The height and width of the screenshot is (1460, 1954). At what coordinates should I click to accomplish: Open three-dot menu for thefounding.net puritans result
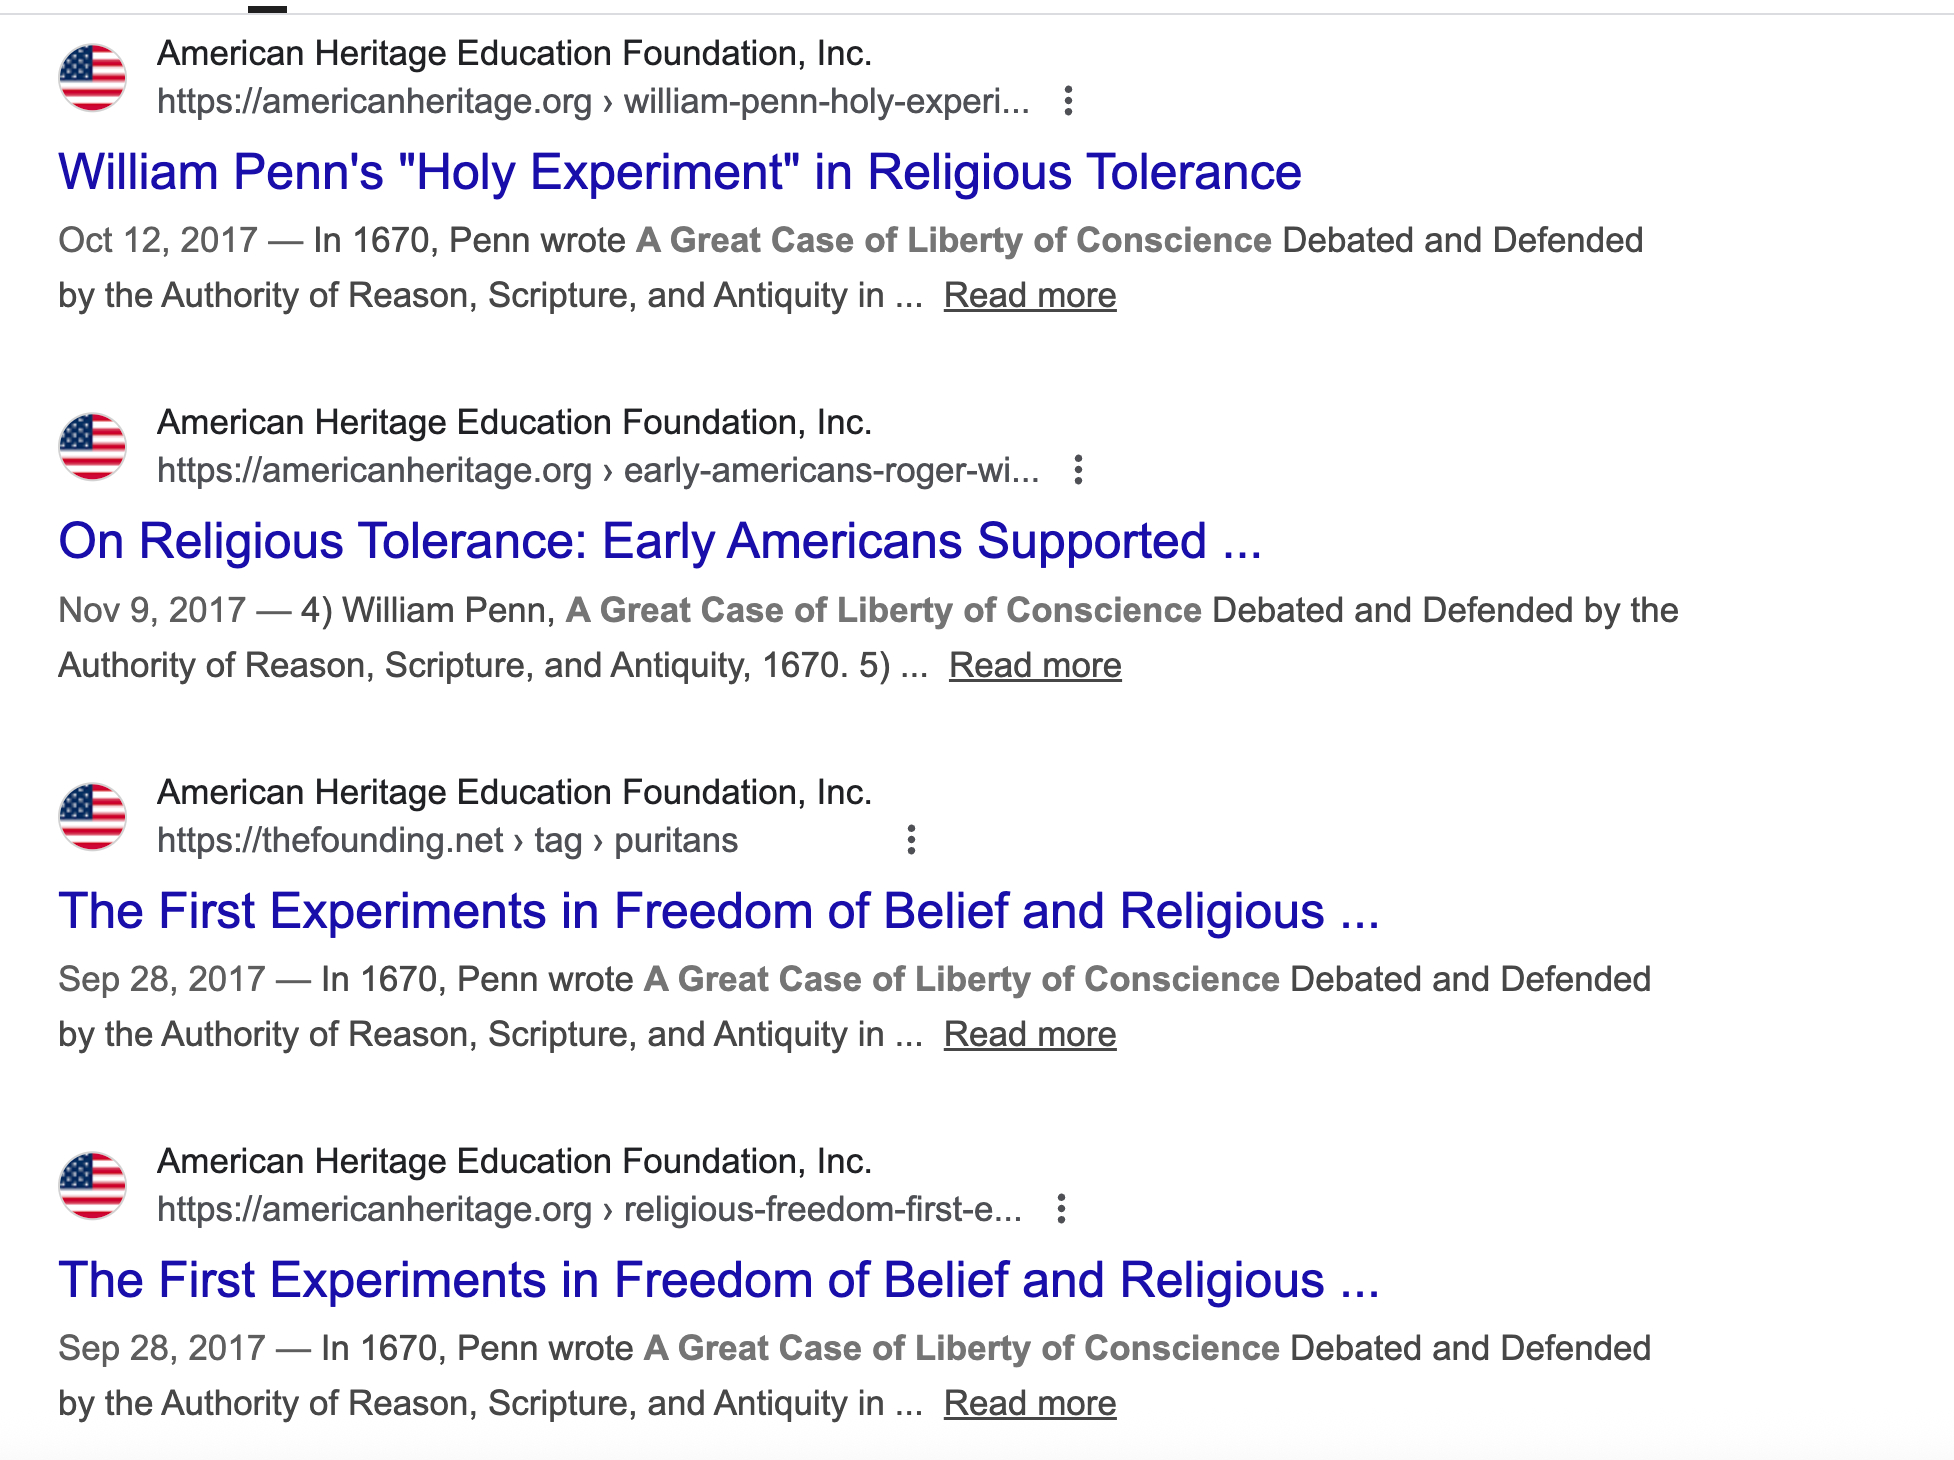coord(911,840)
